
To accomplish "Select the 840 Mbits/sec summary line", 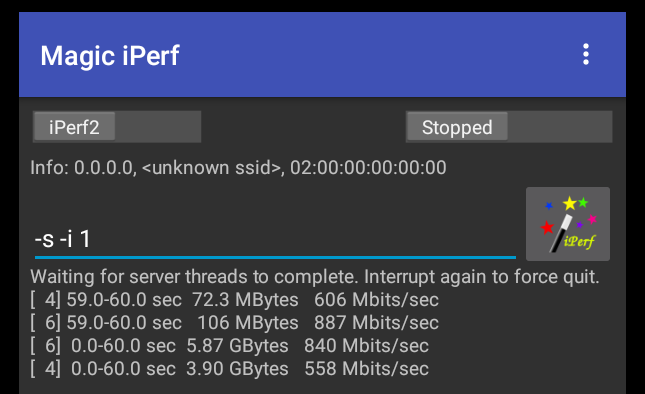I will click(230, 346).
